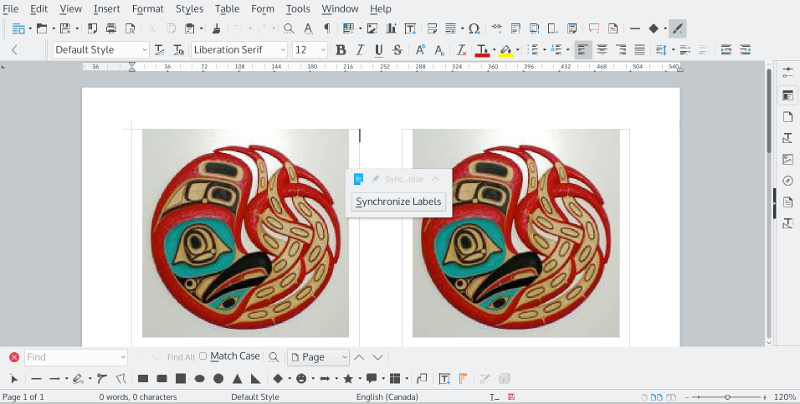Apply red font color swatch
This screenshot has width=800, height=404.
[482, 50]
